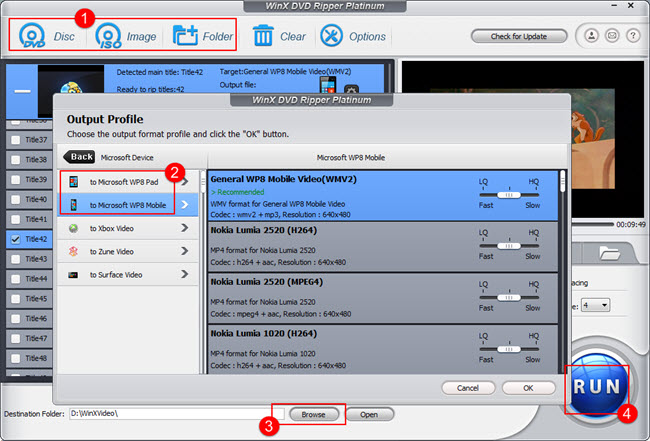The height and width of the screenshot is (441, 650).
Task: Open the Options settings
Action: coord(353,36)
